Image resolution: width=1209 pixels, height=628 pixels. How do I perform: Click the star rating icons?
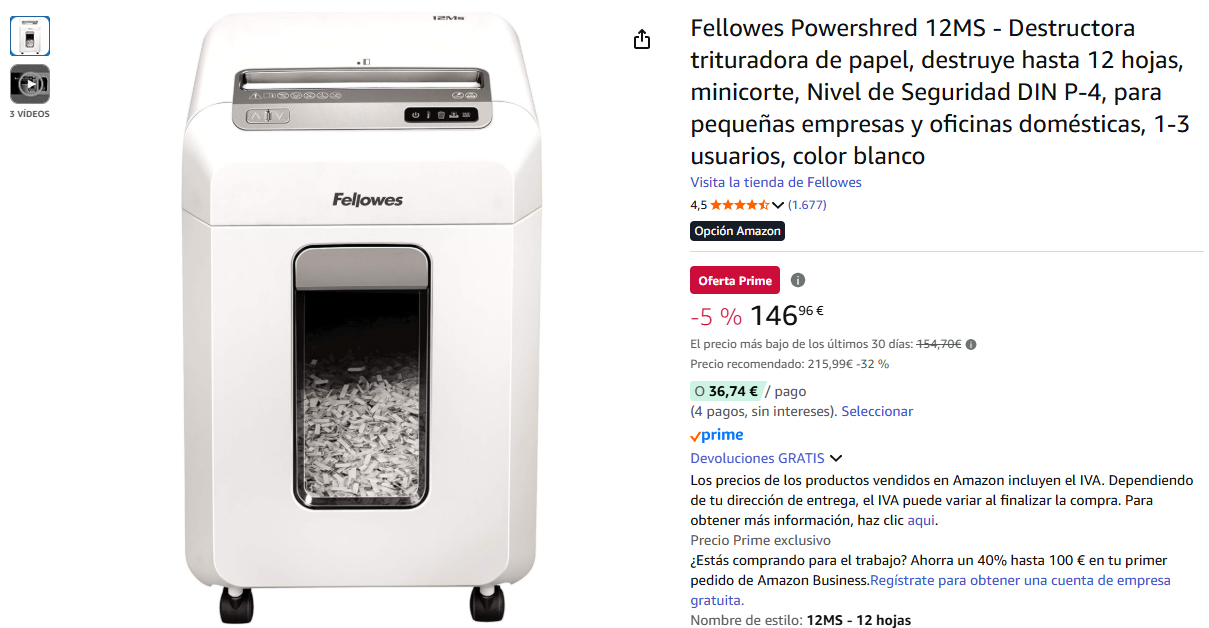(740, 205)
